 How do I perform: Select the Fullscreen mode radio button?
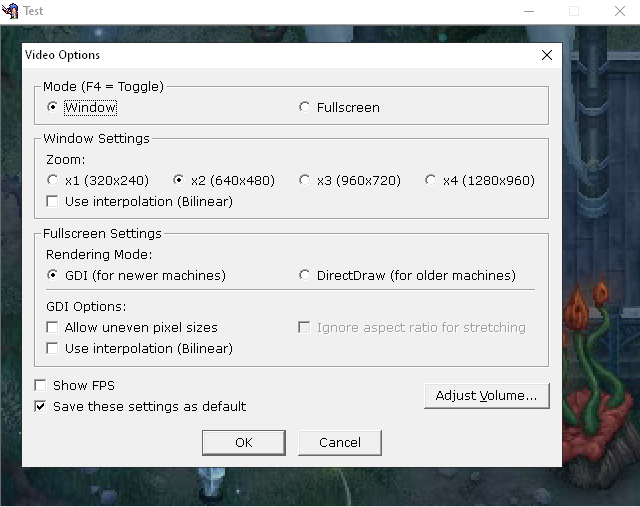[x=304, y=107]
